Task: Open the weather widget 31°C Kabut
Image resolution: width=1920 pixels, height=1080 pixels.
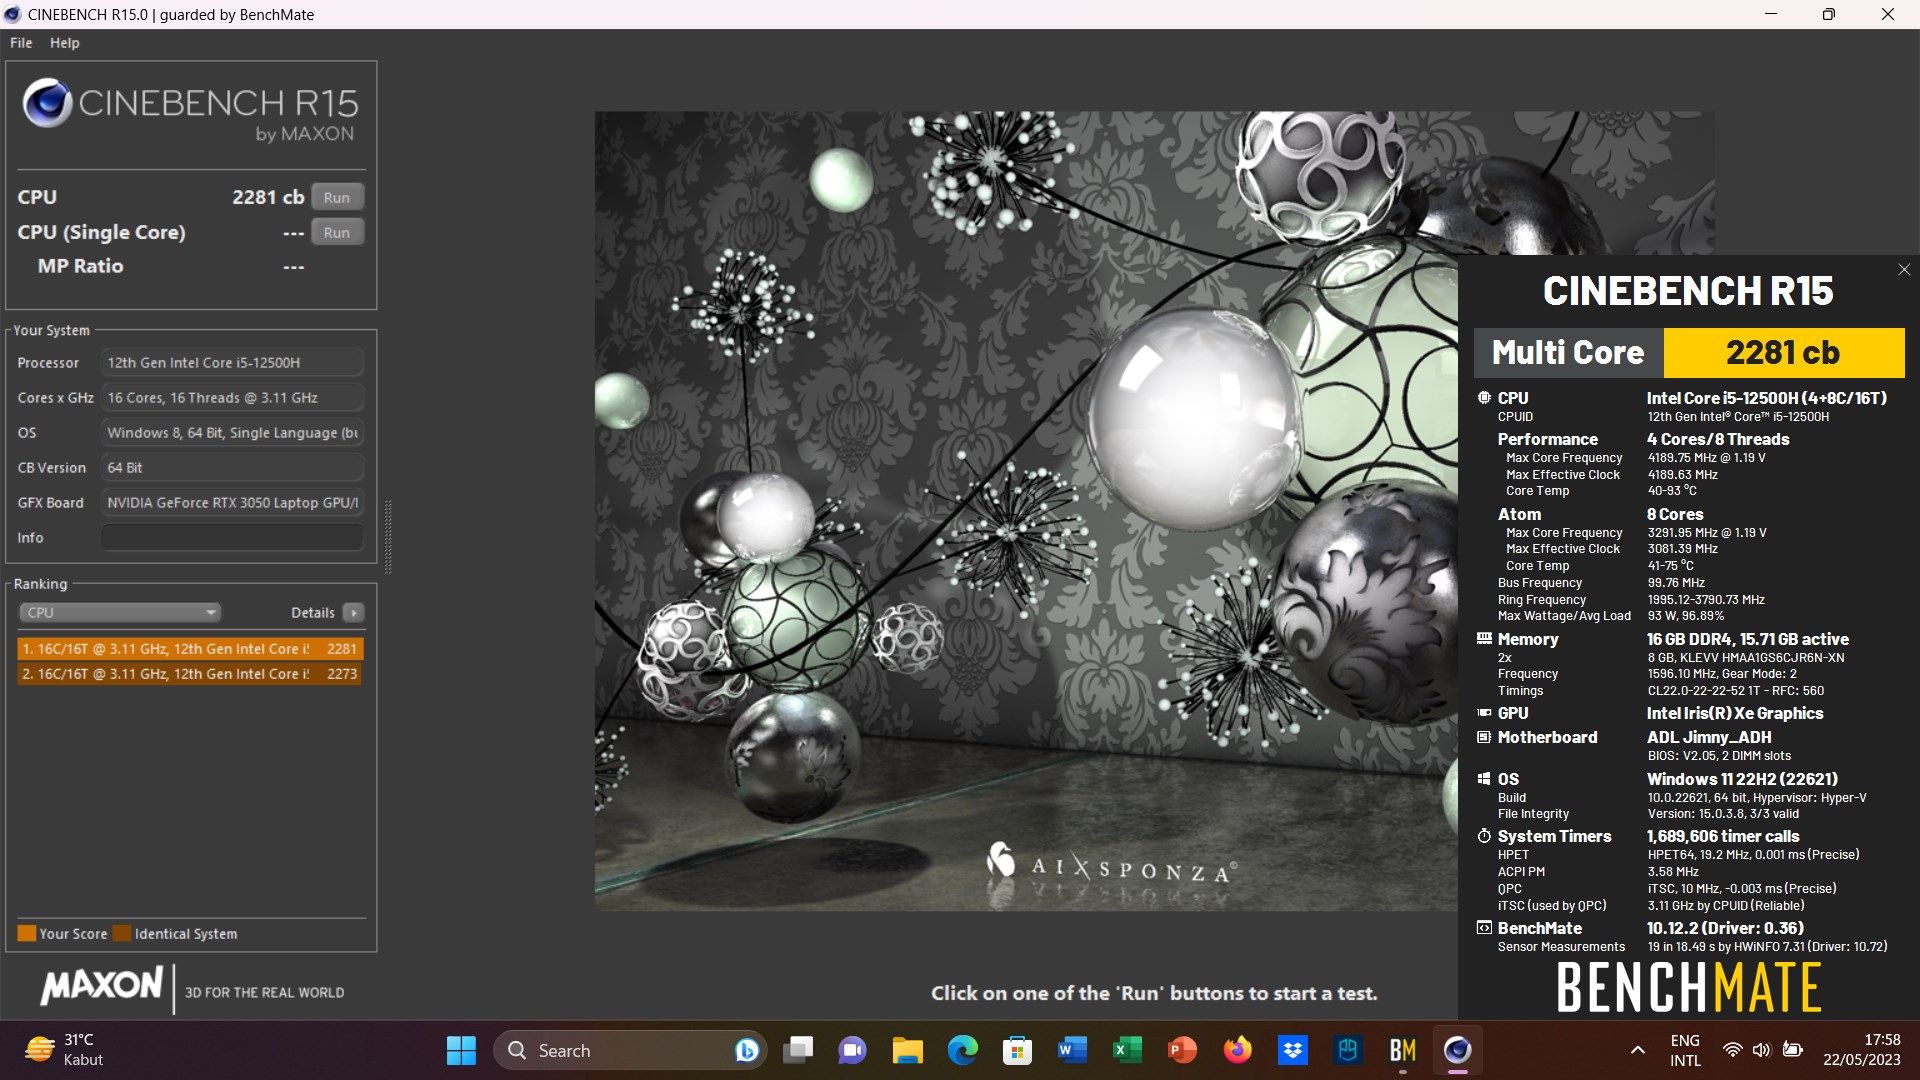Action: (65, 1050)
